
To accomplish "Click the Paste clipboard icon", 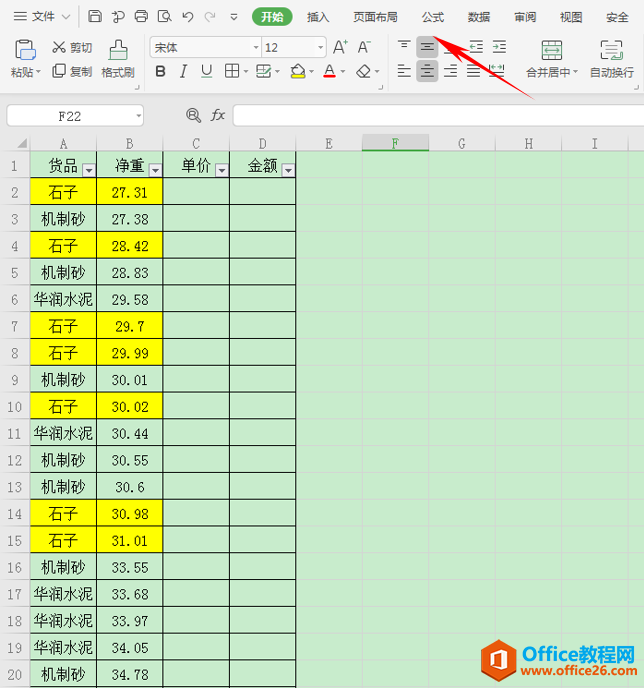I will pos(25,50).
